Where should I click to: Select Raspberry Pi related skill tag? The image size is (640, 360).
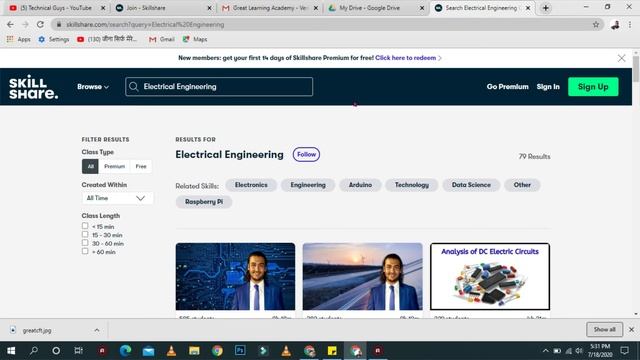[x=204, y=202]
